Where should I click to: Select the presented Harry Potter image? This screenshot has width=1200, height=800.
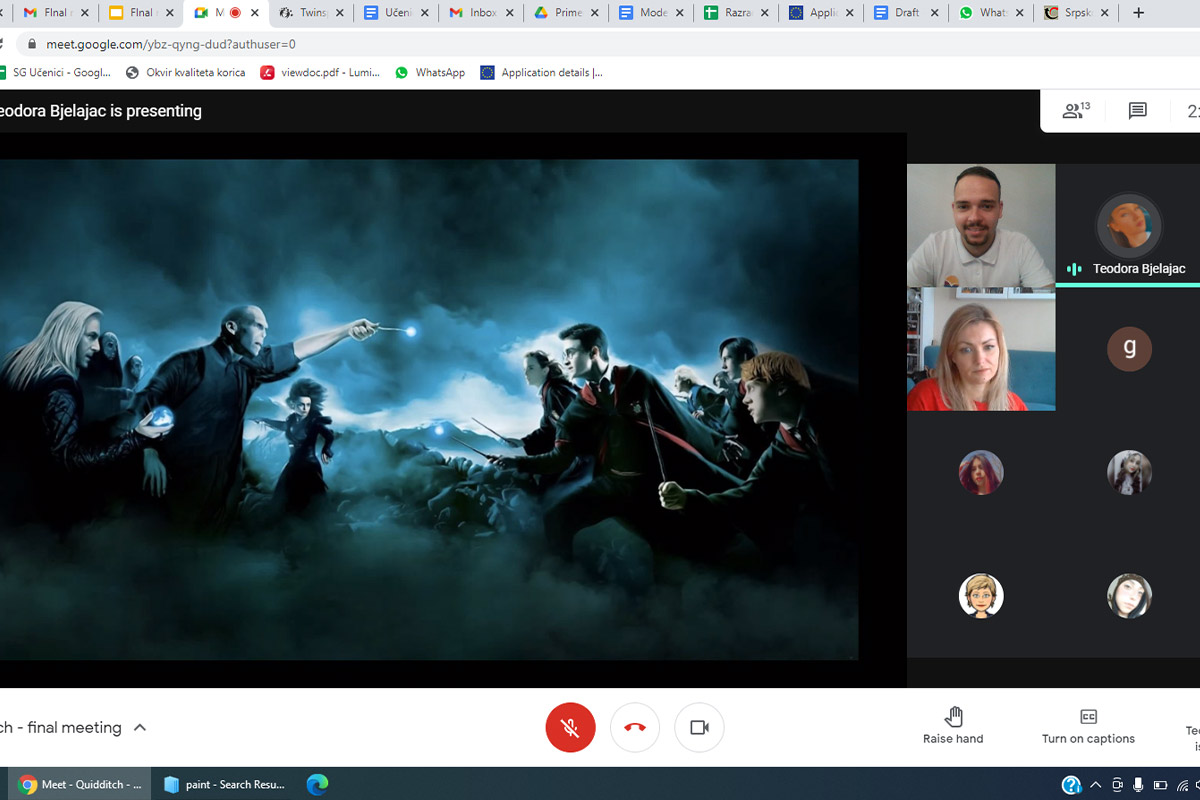pos(429,409)
